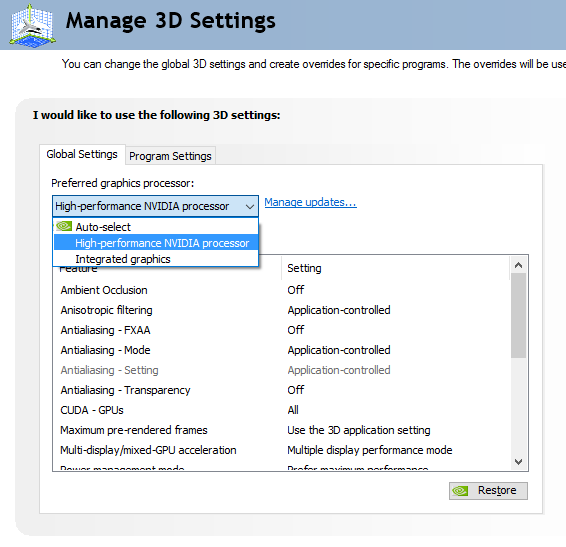Choose Auto-select from the processor list
The image size is (566, 547).
156,227
